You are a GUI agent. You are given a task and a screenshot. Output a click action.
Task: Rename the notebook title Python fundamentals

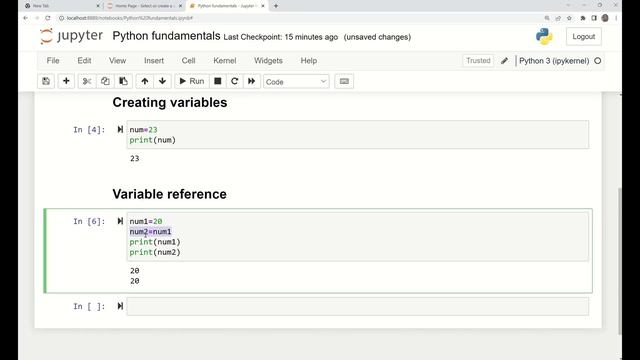166,36
